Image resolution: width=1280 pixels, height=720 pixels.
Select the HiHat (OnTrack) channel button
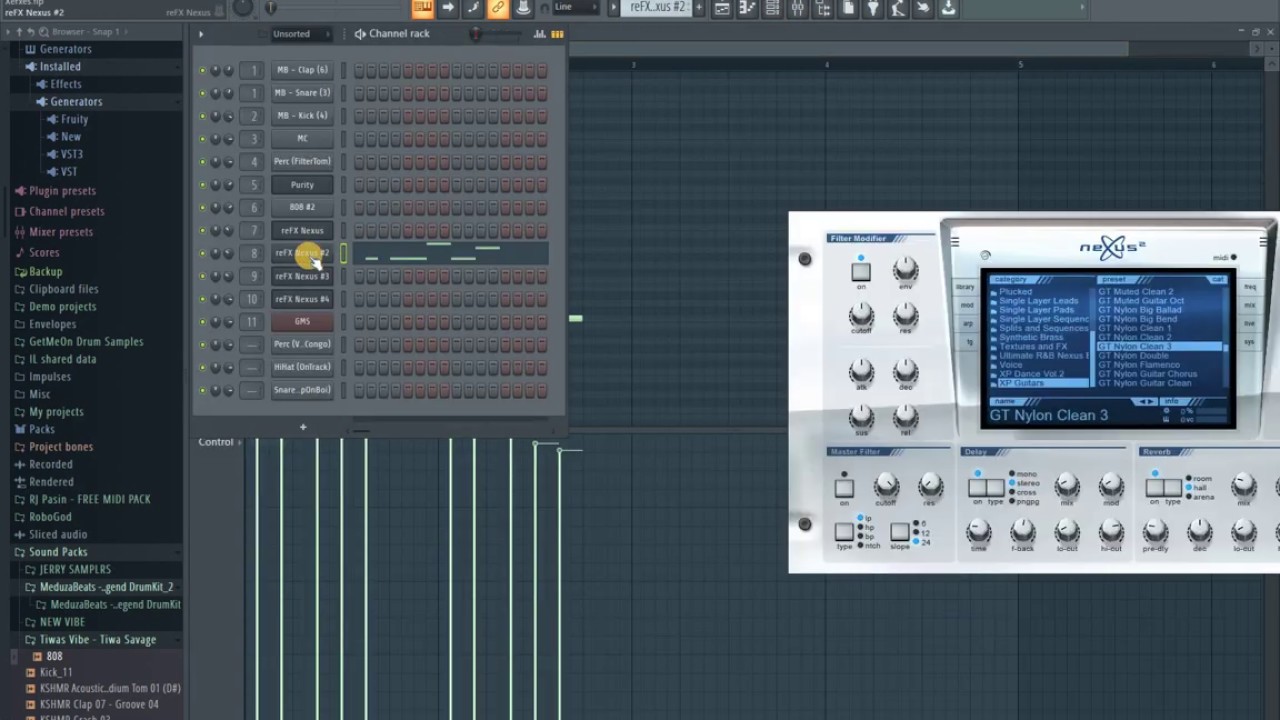[x=302, y=368]
